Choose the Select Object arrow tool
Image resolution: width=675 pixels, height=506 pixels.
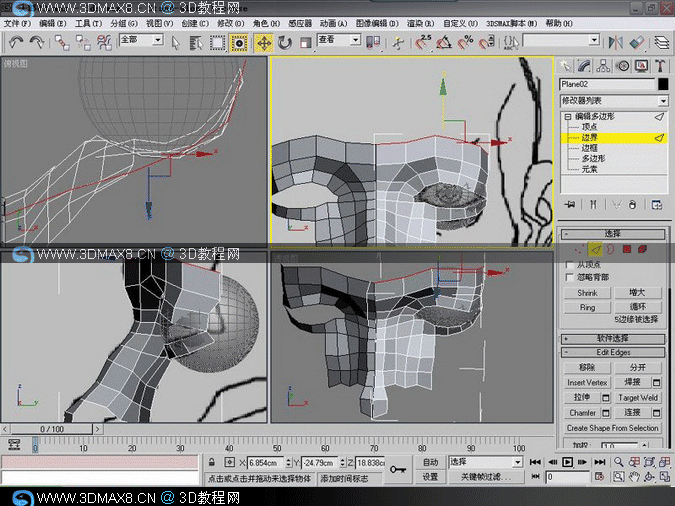point(175,43)
